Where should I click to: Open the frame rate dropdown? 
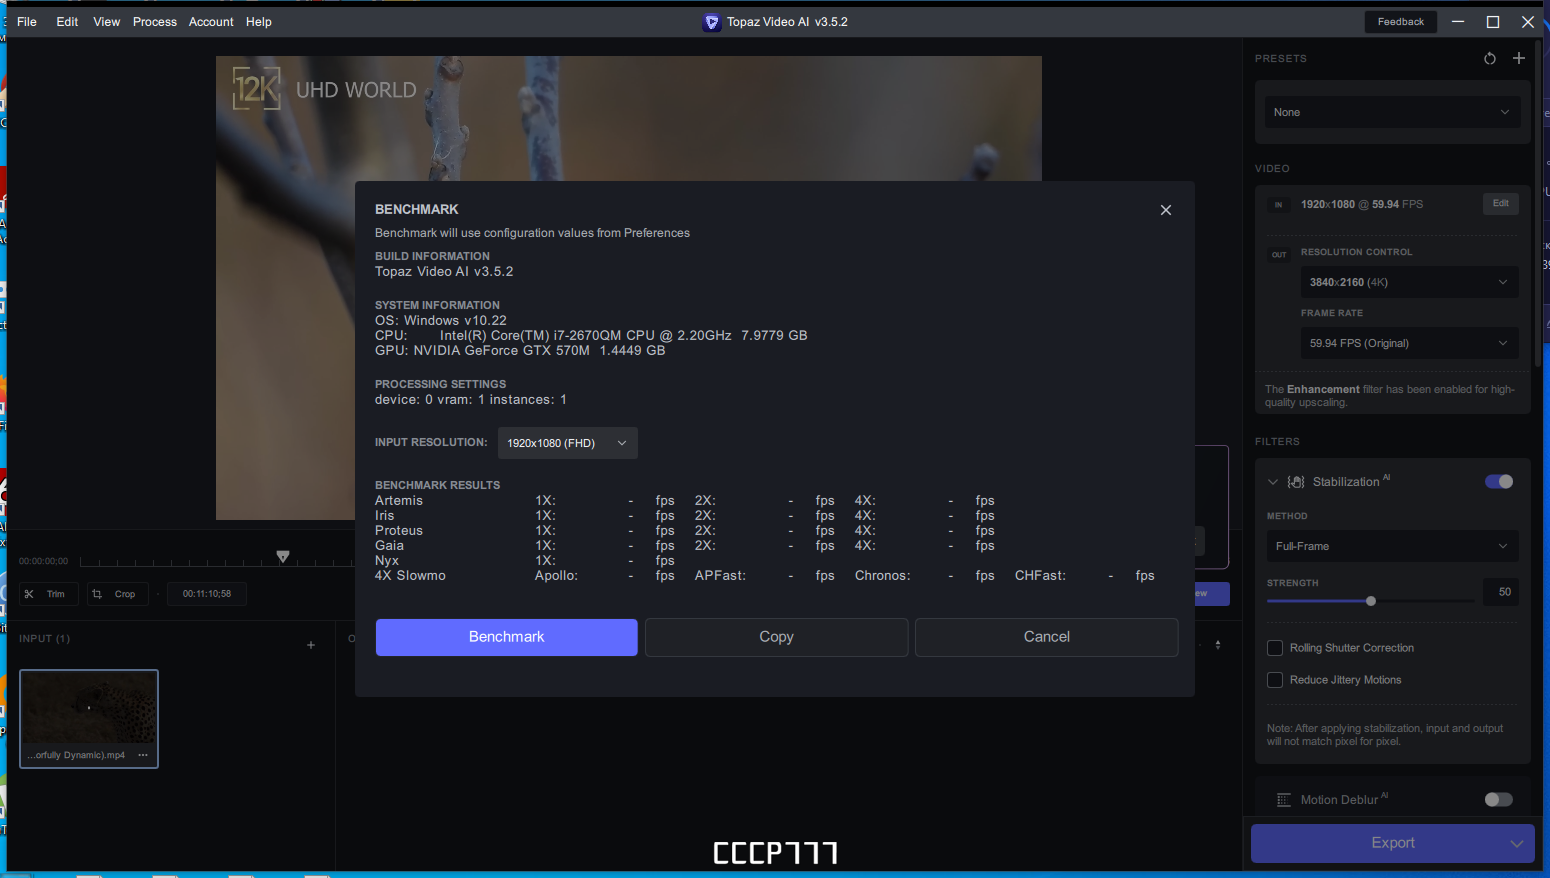[x=1409, y=343]
